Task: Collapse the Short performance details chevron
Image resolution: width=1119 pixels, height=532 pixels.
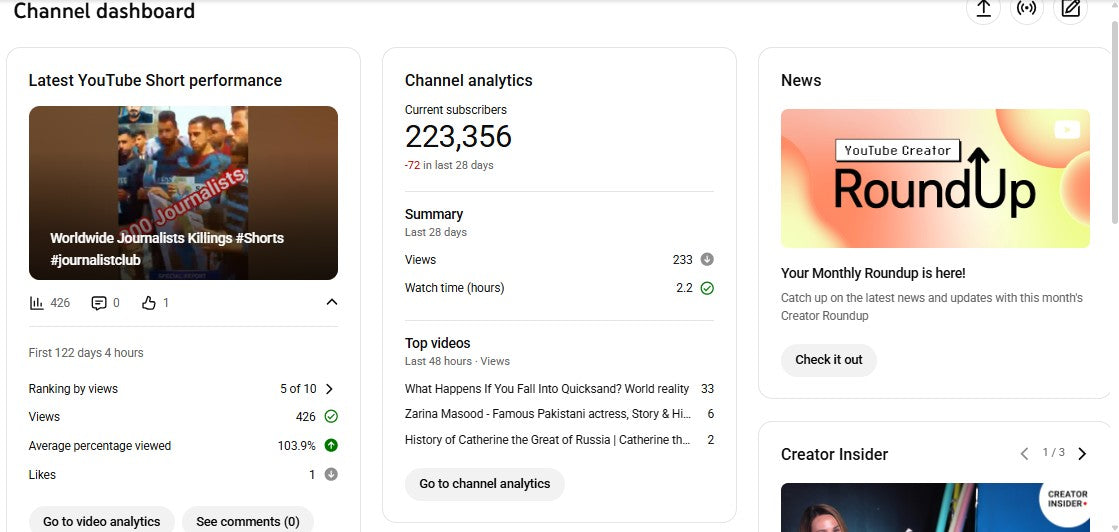Action: pyautogui.click(x=332, y=303)
